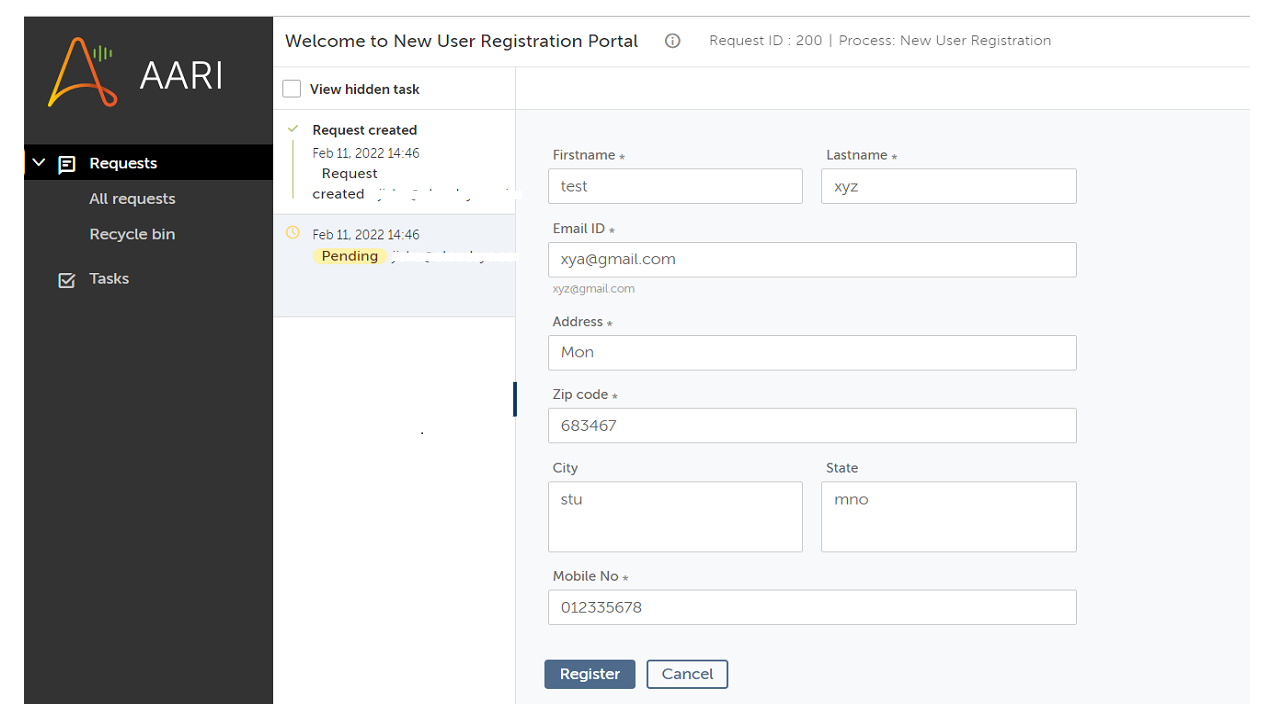Click the Firstname input field
This screenshot has width=1280, height=720.
pos(675,186)
